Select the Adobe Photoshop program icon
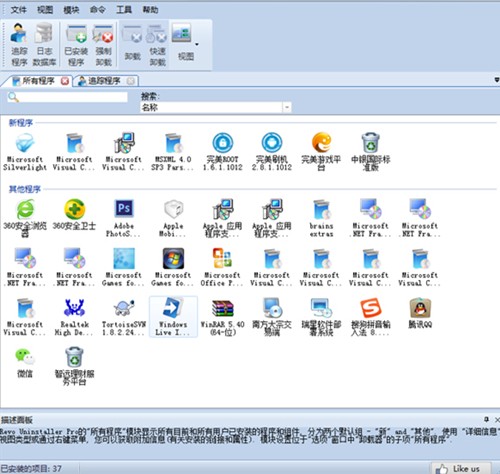Screen dimensions: 500x474 (124, 218)
